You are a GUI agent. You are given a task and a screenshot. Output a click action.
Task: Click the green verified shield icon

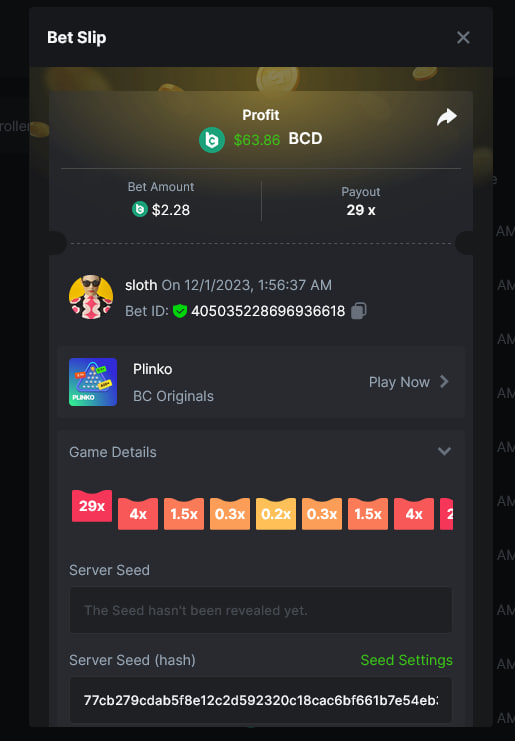(180, 311)
